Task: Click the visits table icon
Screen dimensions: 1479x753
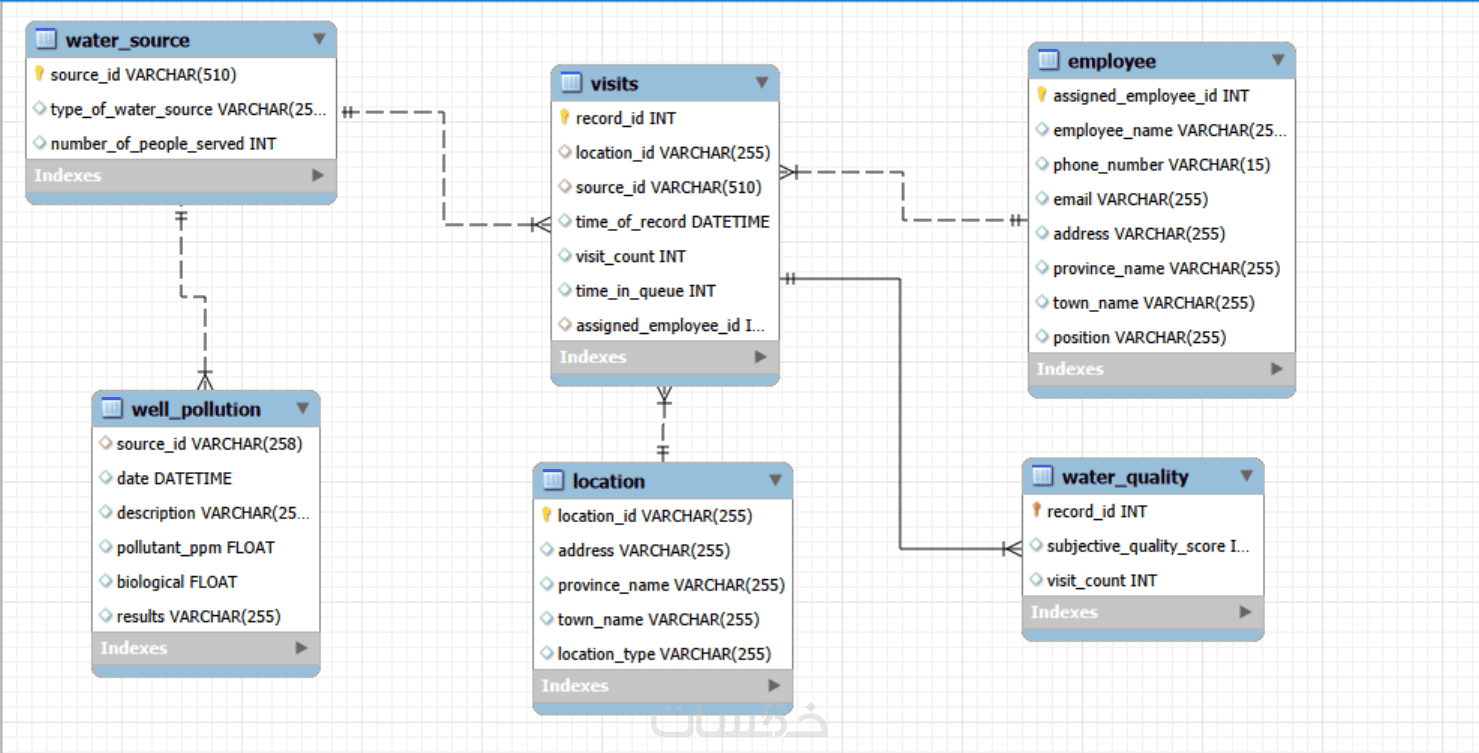Action: [x=570, y=83]
